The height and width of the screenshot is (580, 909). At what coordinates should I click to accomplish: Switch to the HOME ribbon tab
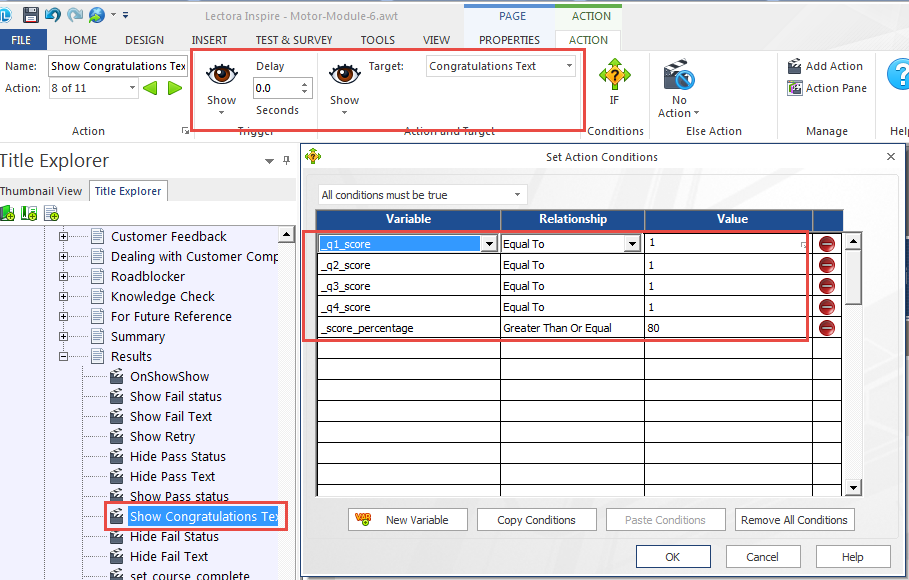click(81, 40)
